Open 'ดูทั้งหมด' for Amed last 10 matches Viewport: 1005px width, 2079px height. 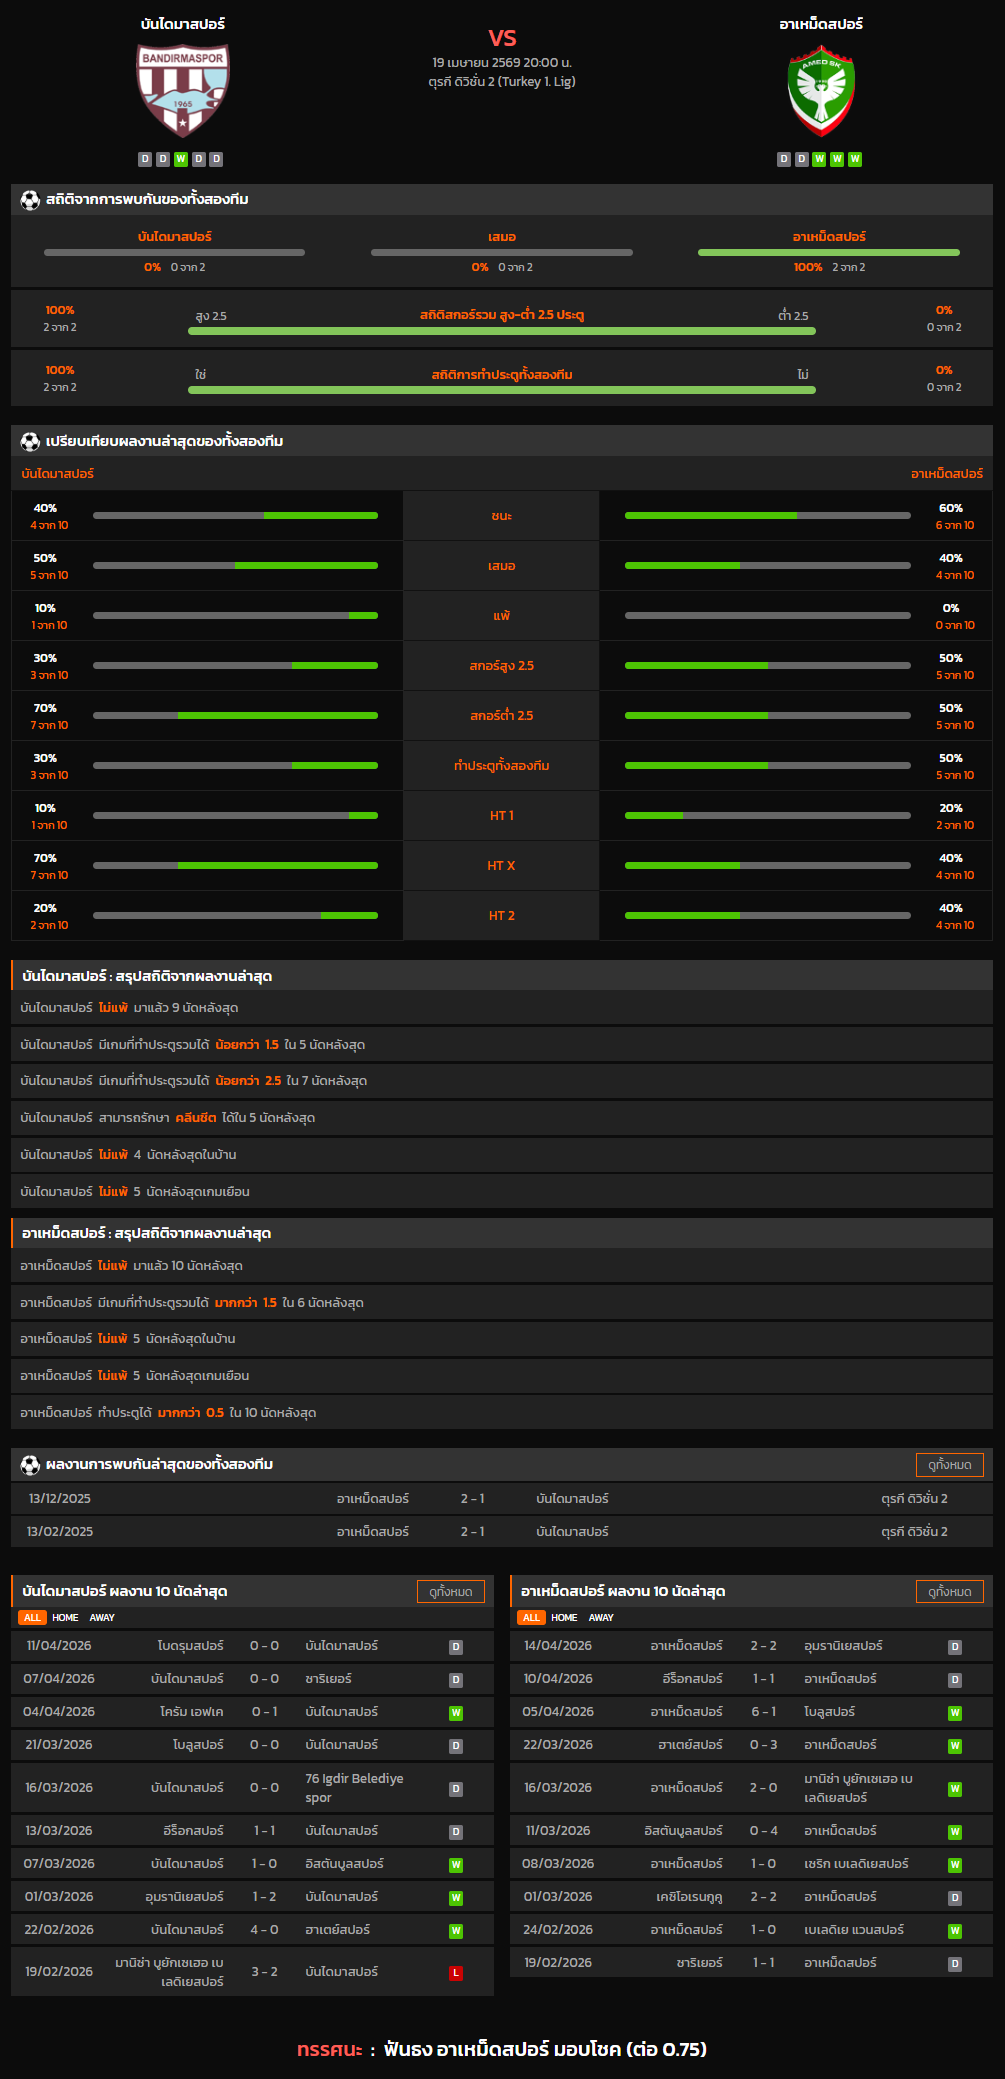[949, 1591]
